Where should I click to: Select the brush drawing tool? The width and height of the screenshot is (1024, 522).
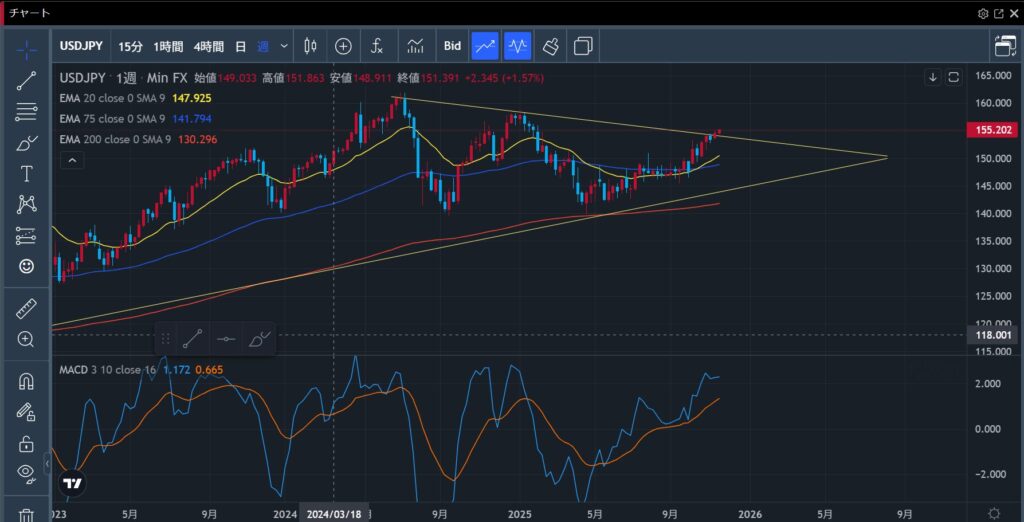tap(26, 143)
